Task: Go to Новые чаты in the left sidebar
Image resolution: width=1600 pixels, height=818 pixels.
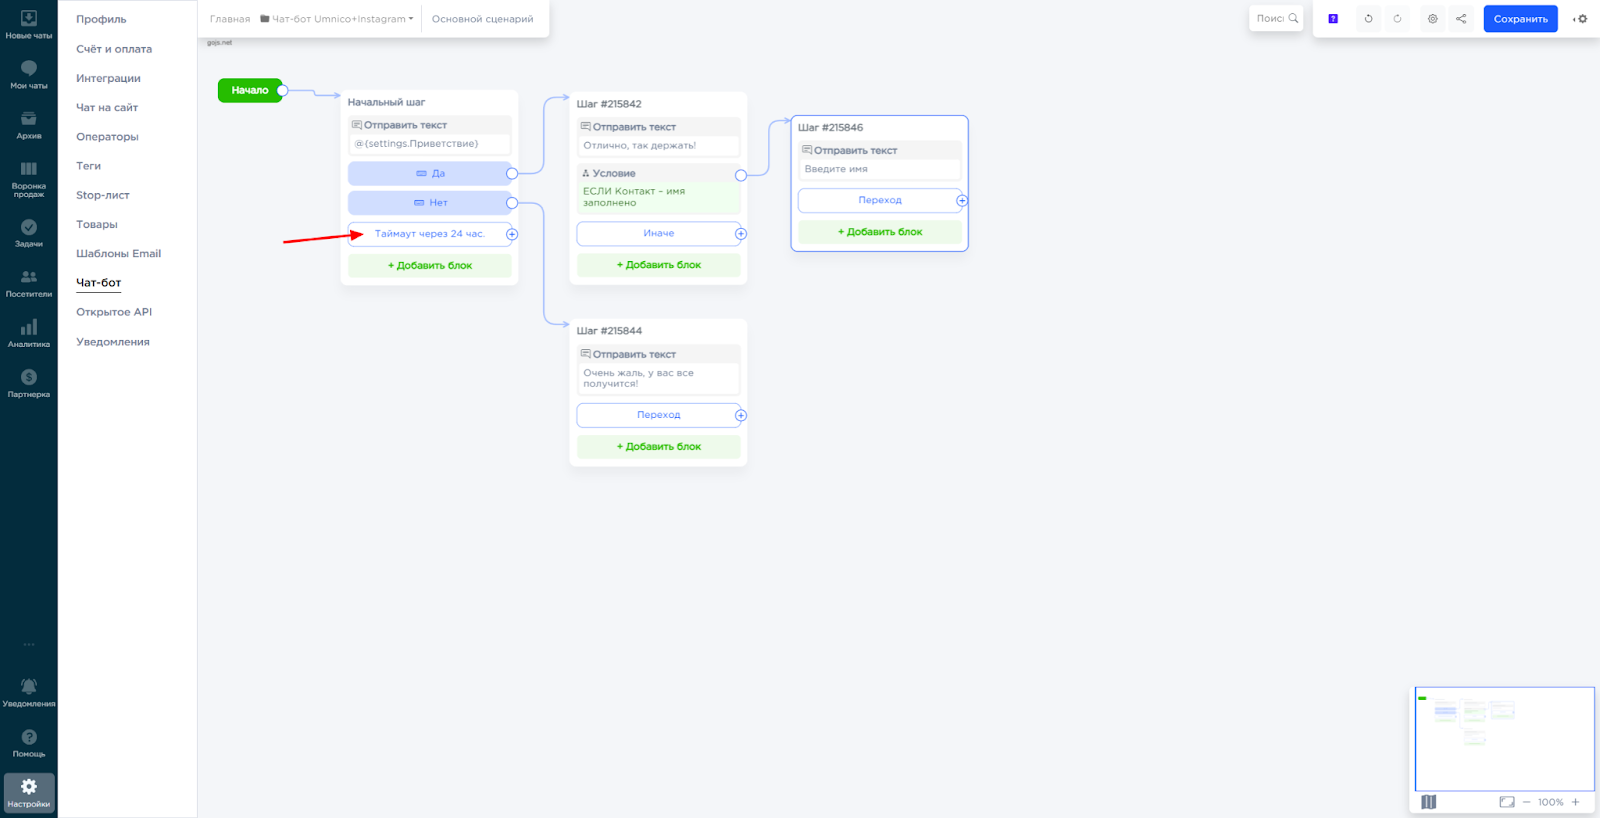Action: coord(29,25)
